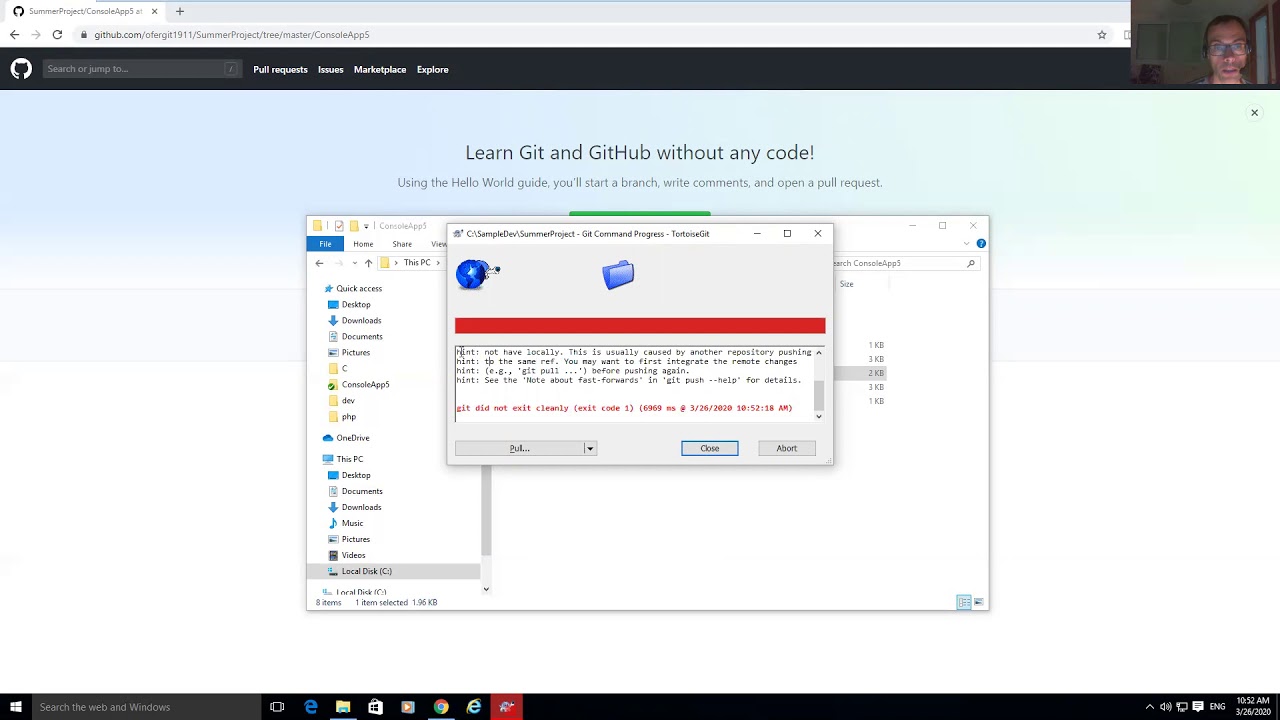Image resolution: width=1280 pixels, height=720 pixels.
Task: Click the red progress bar
Action: [x=640, y=326]
